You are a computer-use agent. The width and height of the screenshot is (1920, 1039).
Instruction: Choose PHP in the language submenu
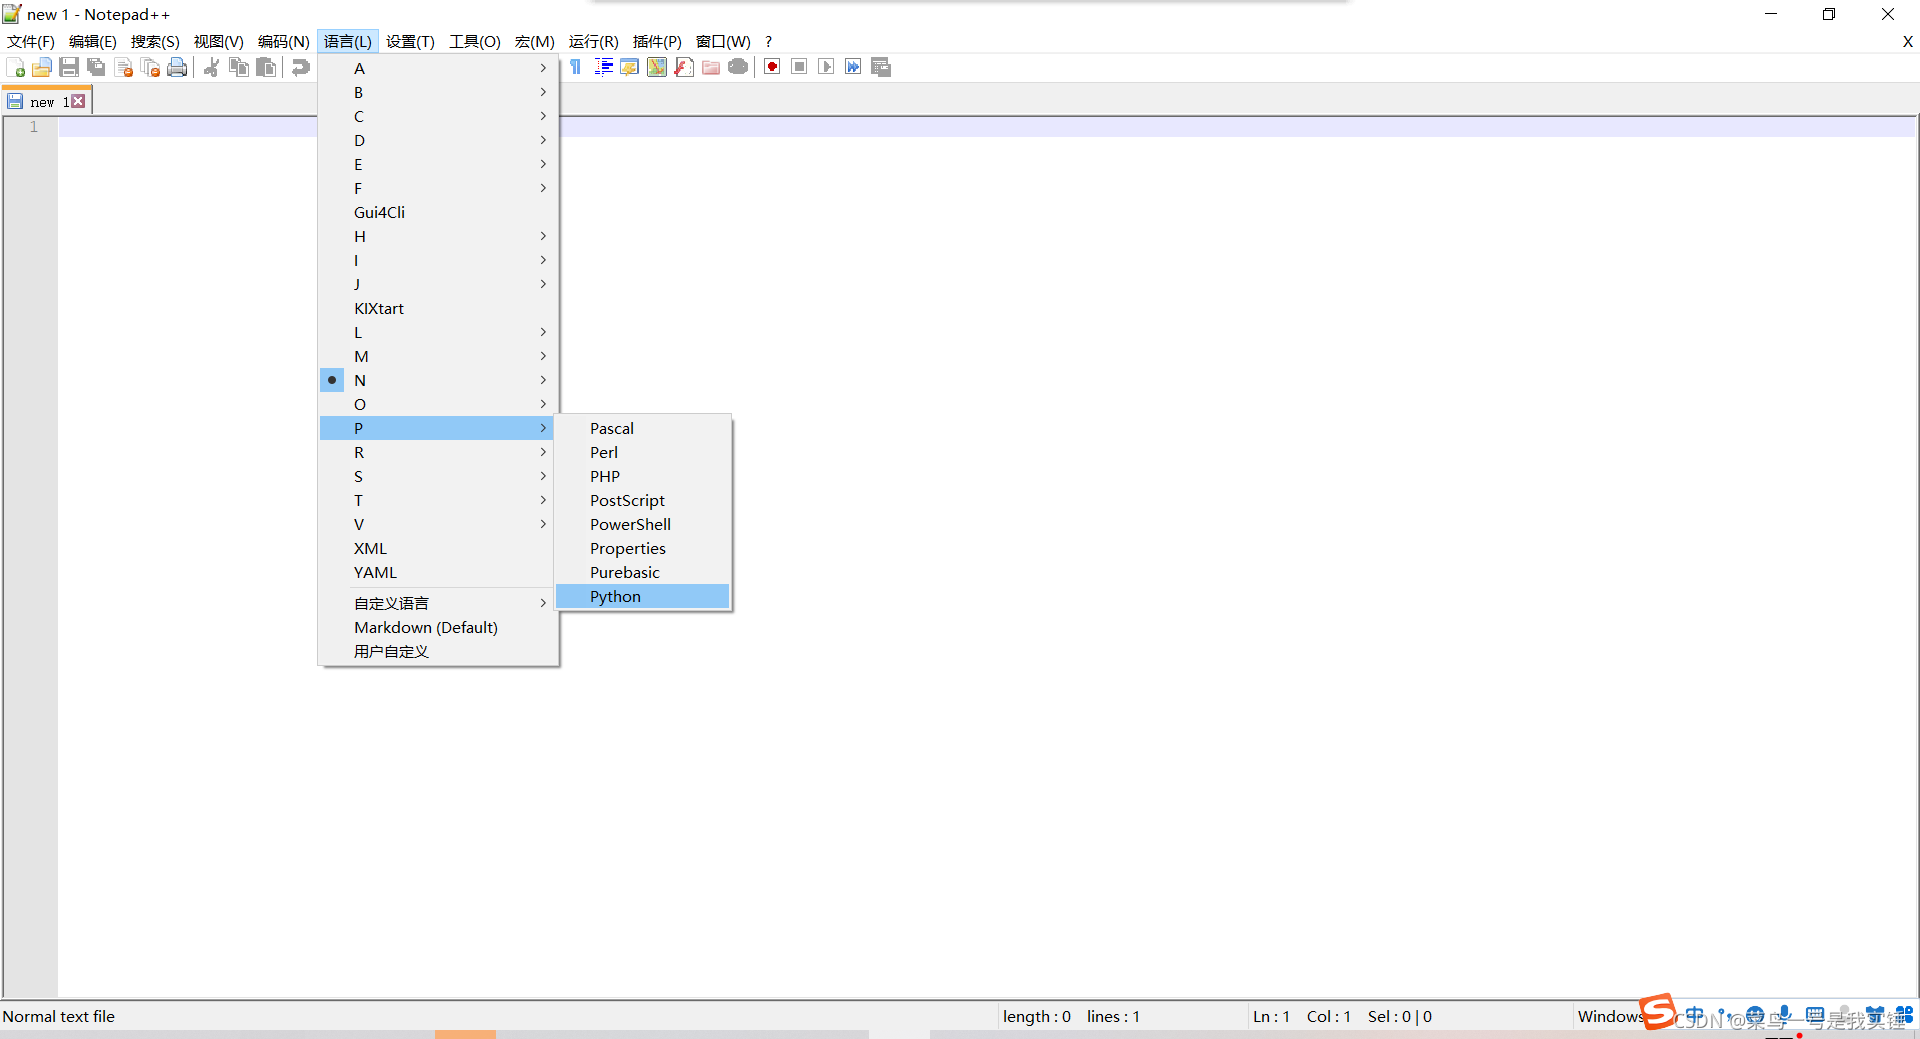point(643,476)
